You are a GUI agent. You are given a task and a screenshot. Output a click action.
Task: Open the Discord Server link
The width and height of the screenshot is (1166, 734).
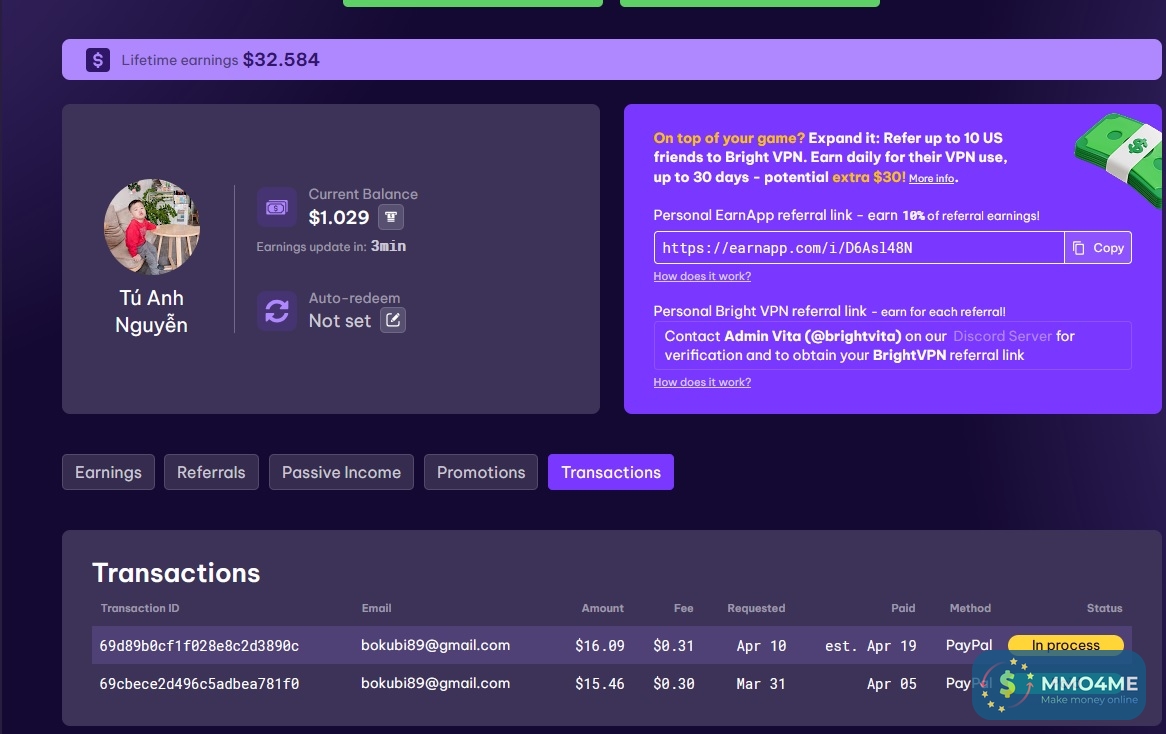(1002, 336)
